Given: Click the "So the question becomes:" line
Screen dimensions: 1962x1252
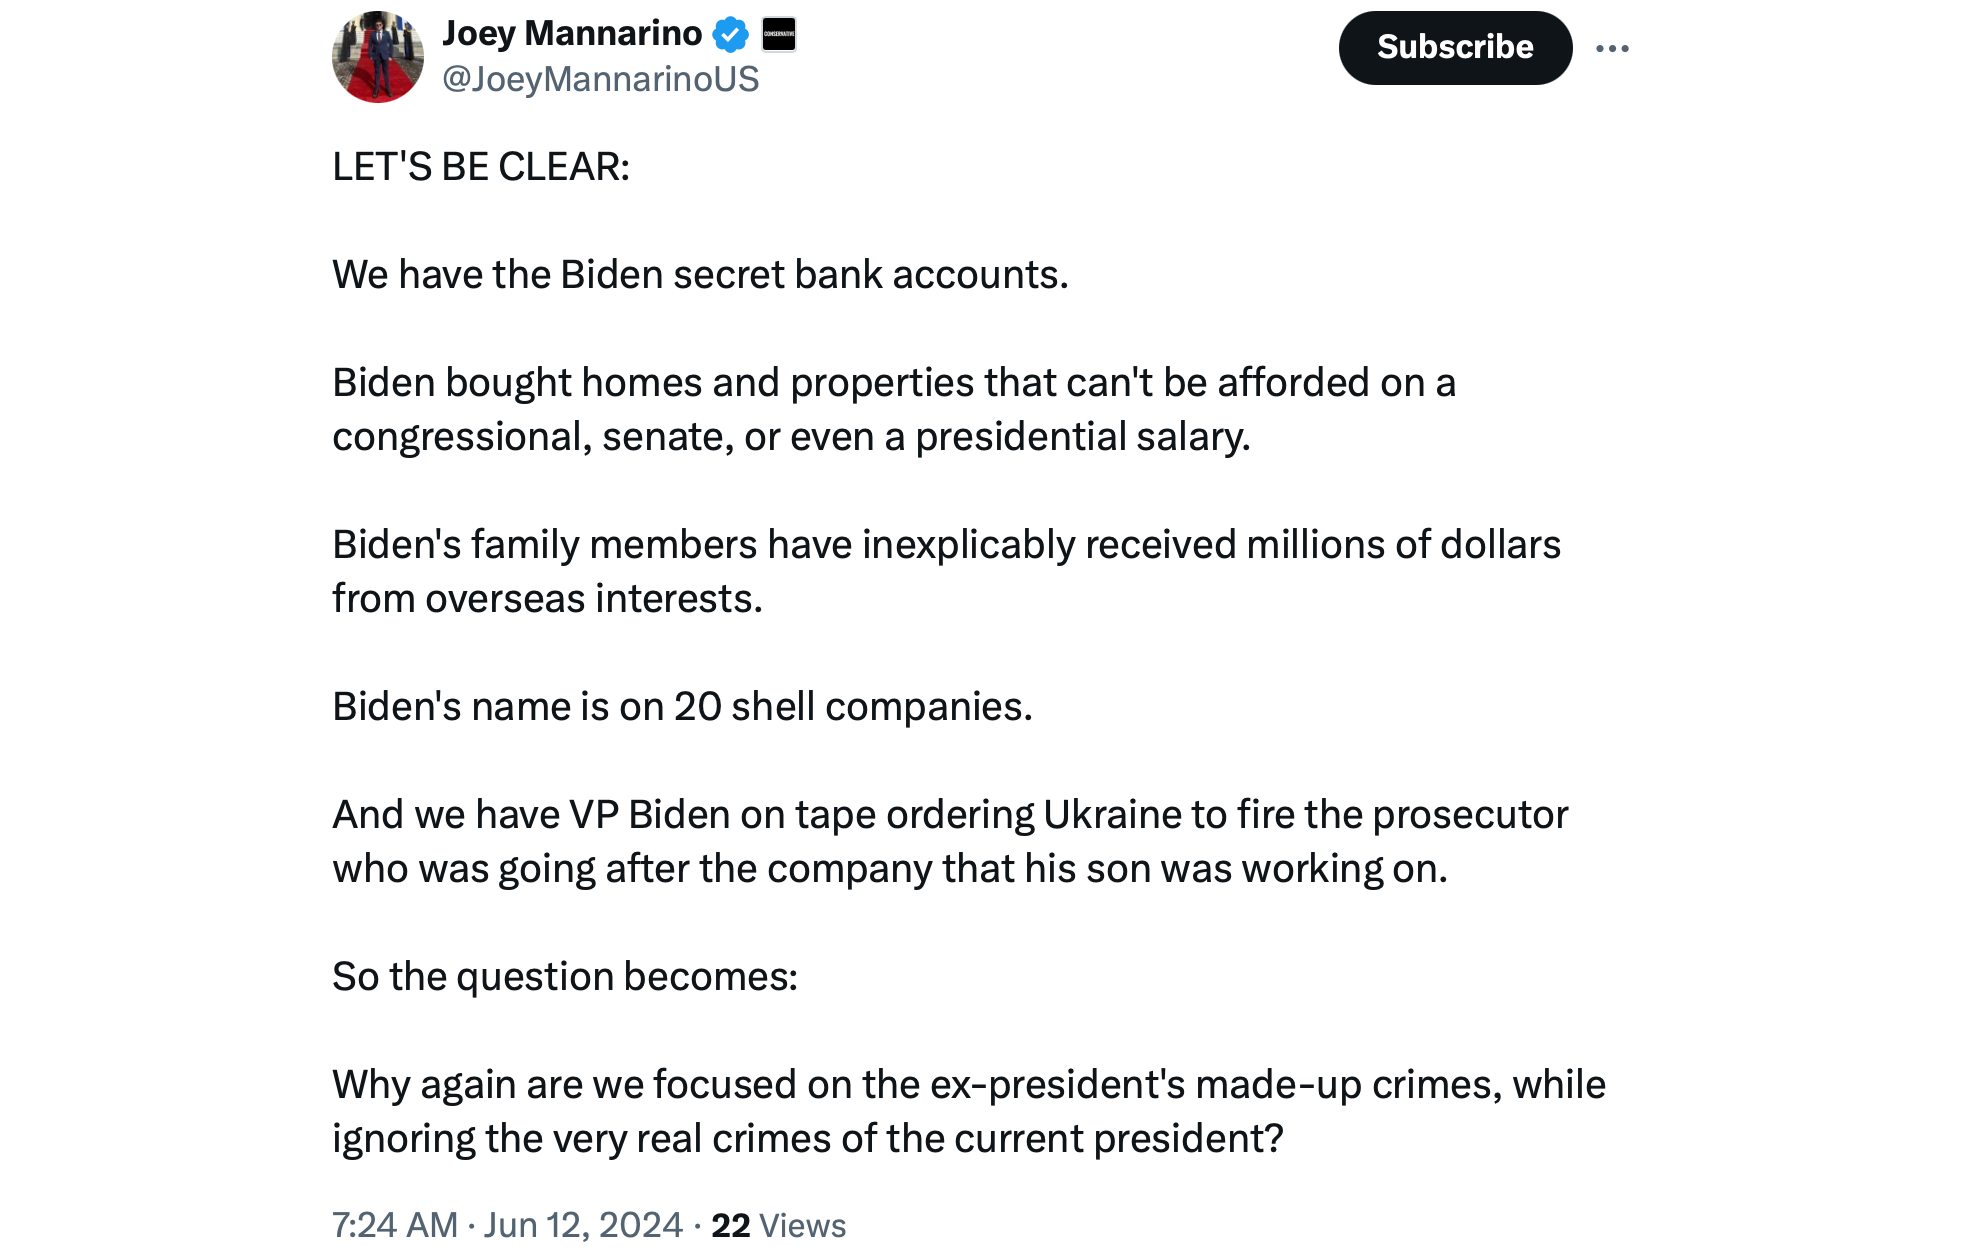Looking at the screenshot, I should click(565, 976).
